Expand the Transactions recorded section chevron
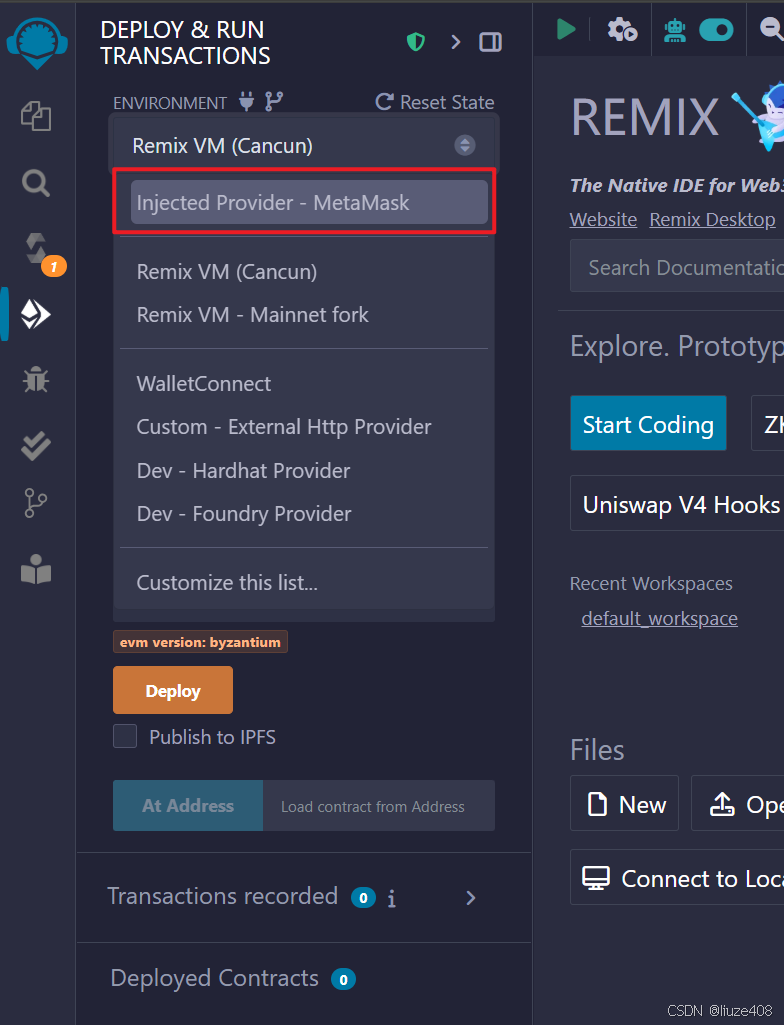The height and width of the screenshot is (1025, 784). tap(471, 898)
